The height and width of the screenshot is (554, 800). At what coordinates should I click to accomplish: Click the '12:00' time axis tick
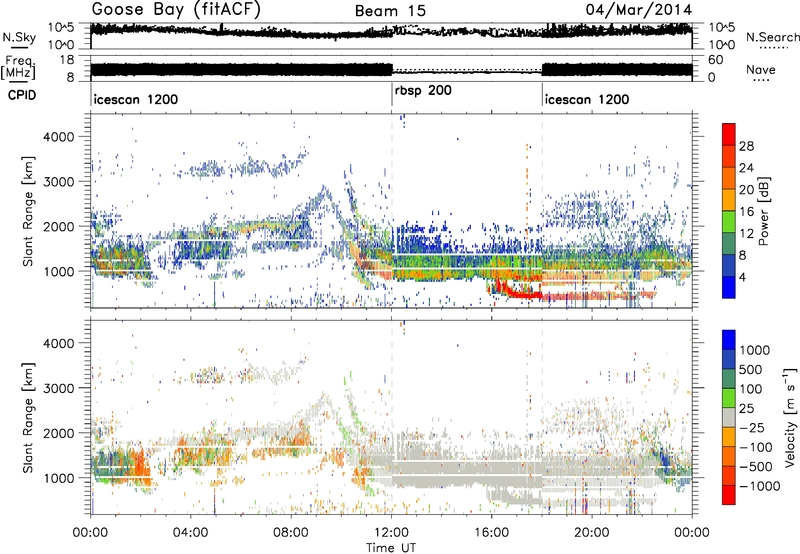391,533
